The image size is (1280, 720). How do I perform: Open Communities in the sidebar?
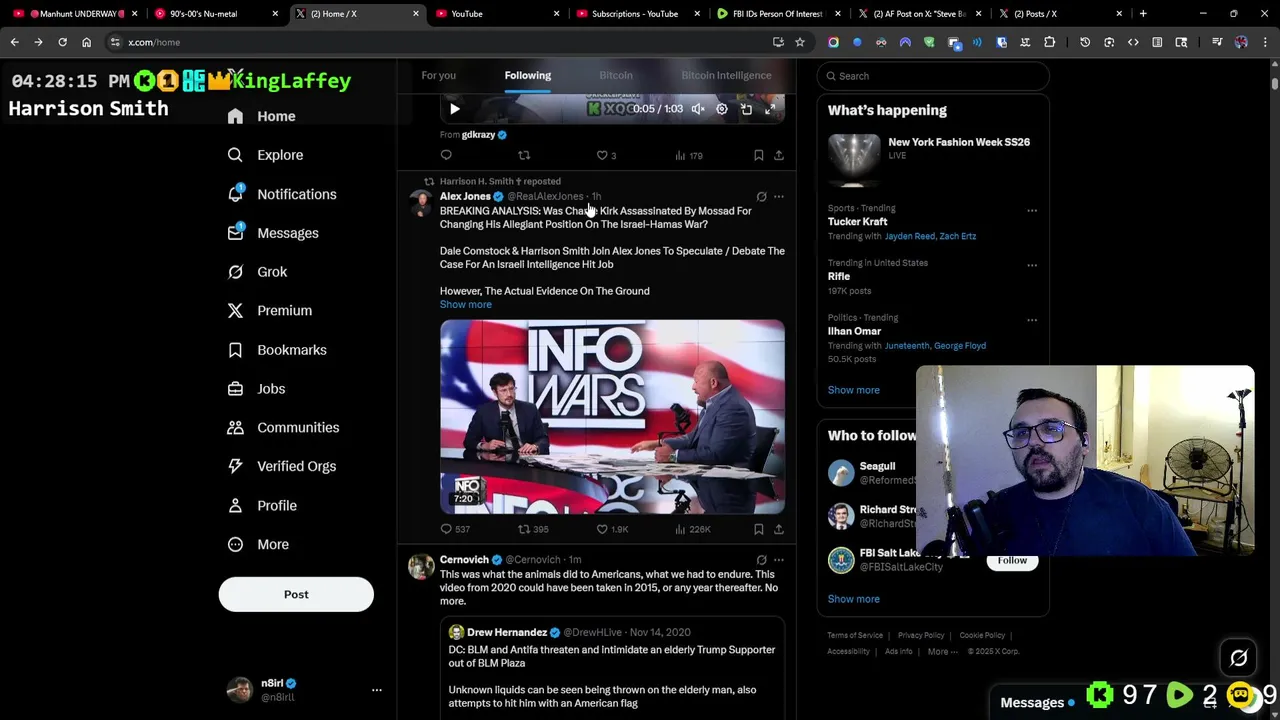[283, 428]
